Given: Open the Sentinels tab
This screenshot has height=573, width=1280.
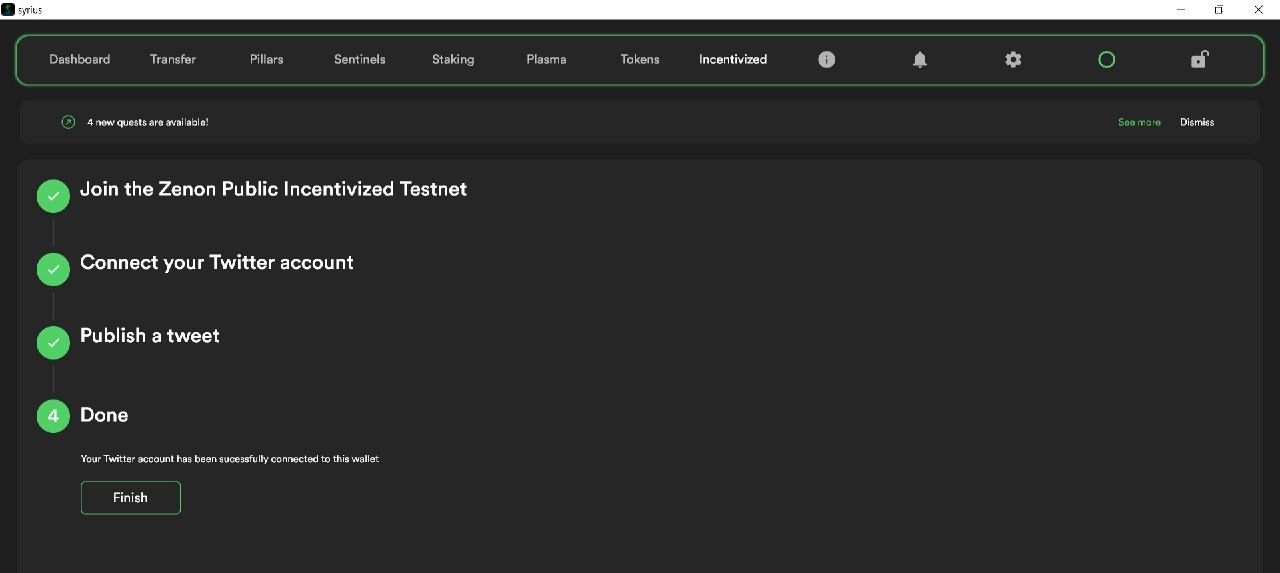Looking at the screenshot, I should pos(360,60).
